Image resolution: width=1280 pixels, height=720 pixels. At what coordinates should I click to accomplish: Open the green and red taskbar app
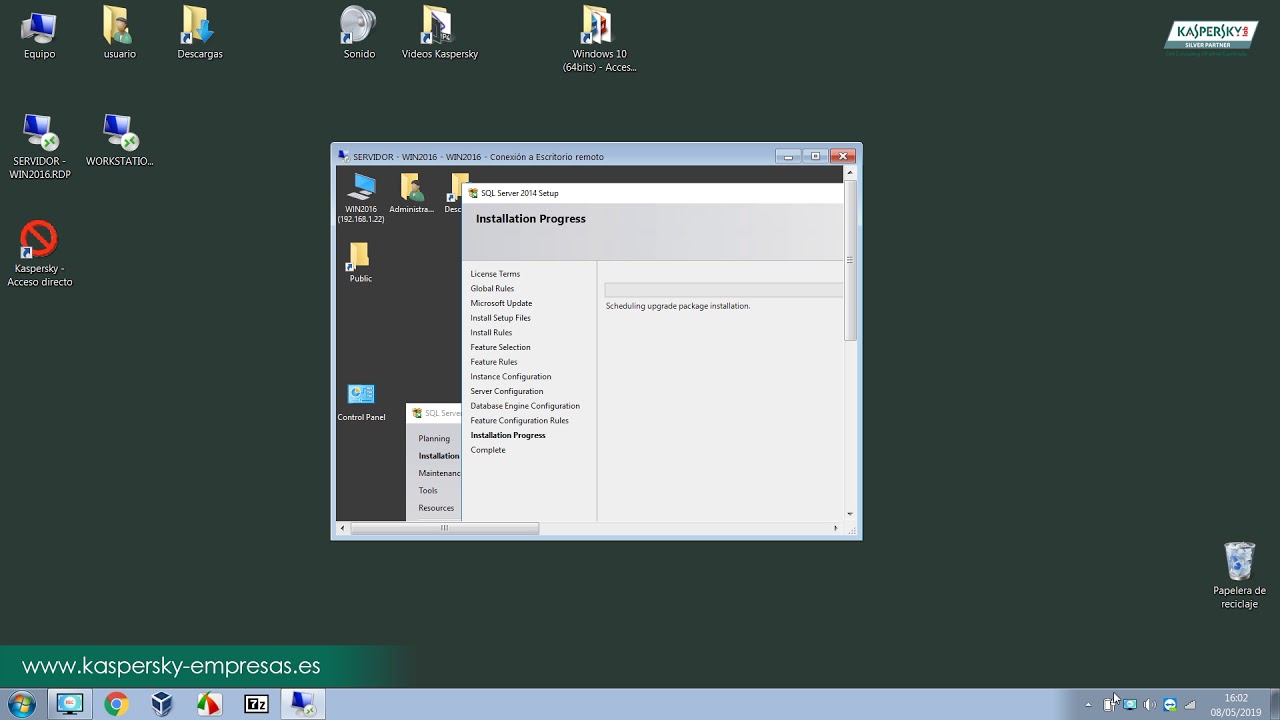208,704
